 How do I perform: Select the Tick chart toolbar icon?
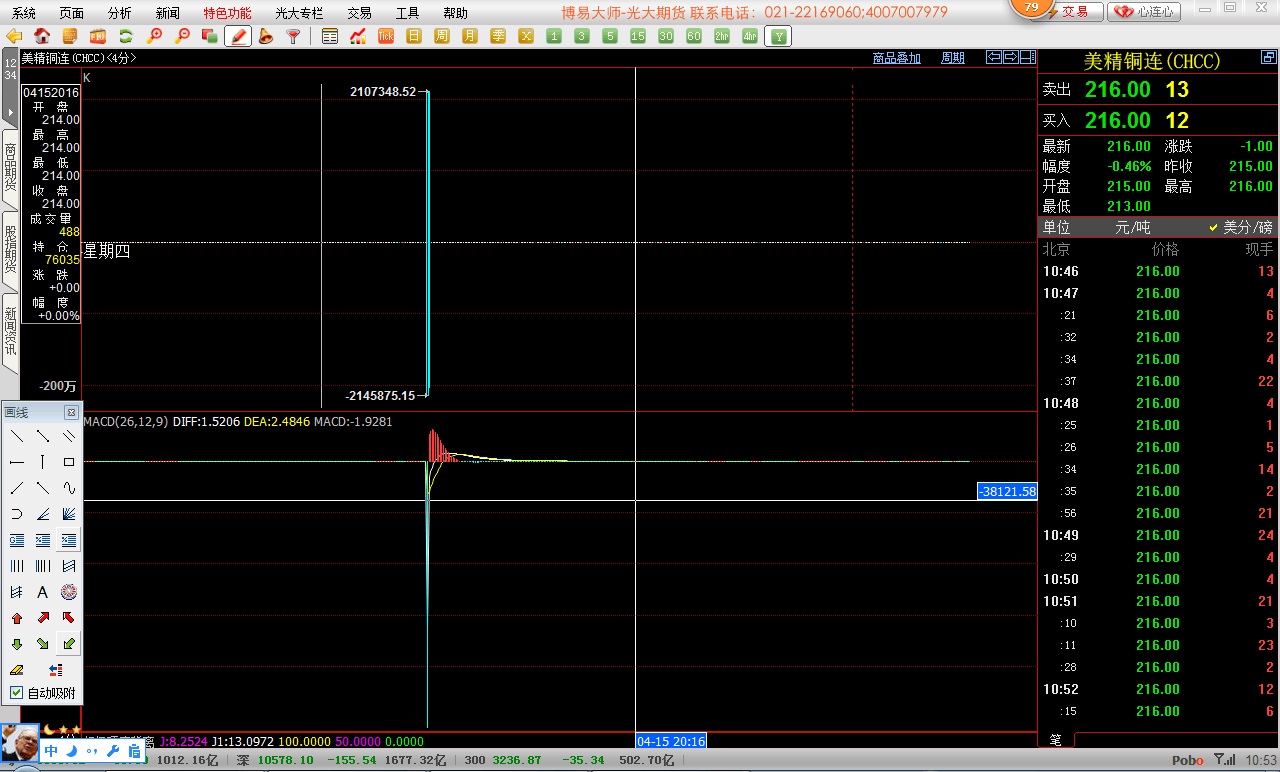pyautogui.click(x=386, y=36)
